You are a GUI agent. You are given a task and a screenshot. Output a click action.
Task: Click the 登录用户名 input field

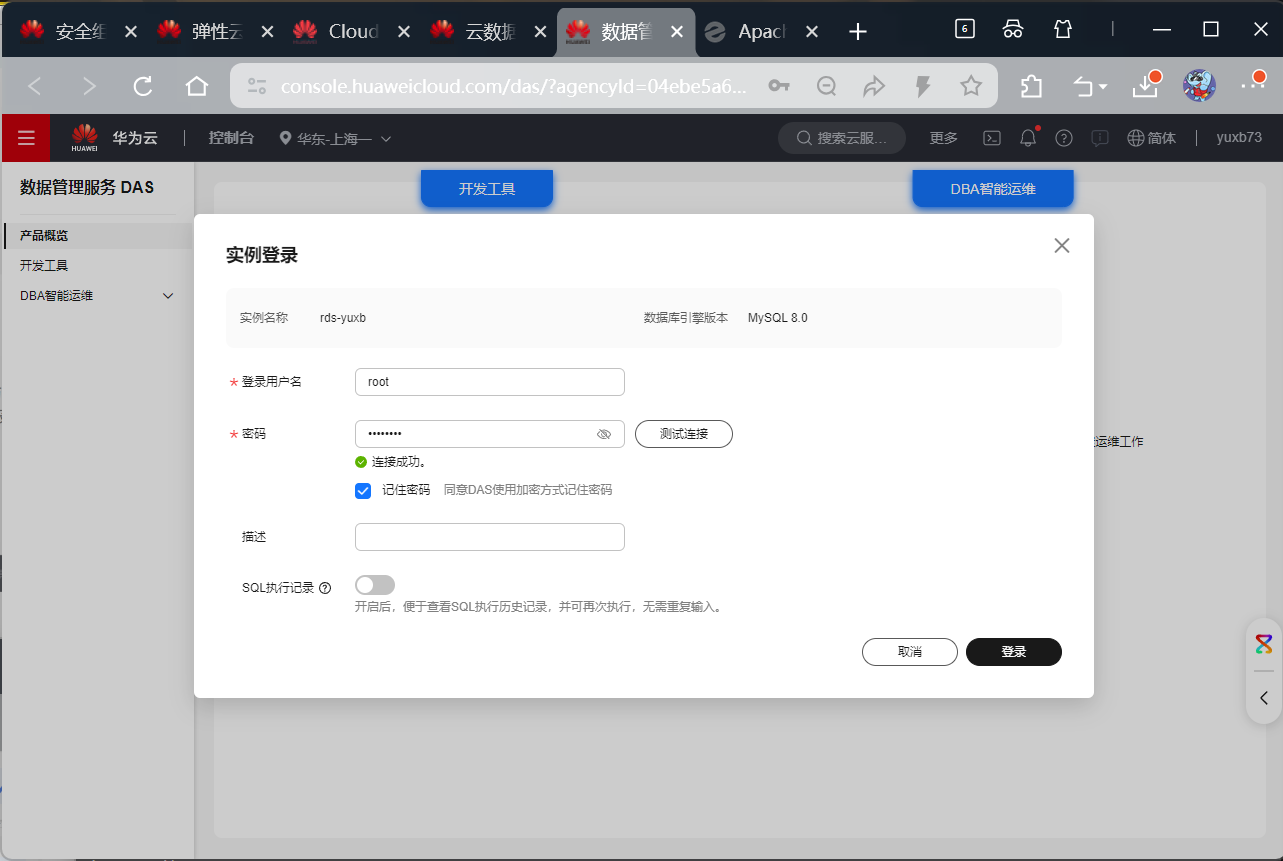coord(490,382)
